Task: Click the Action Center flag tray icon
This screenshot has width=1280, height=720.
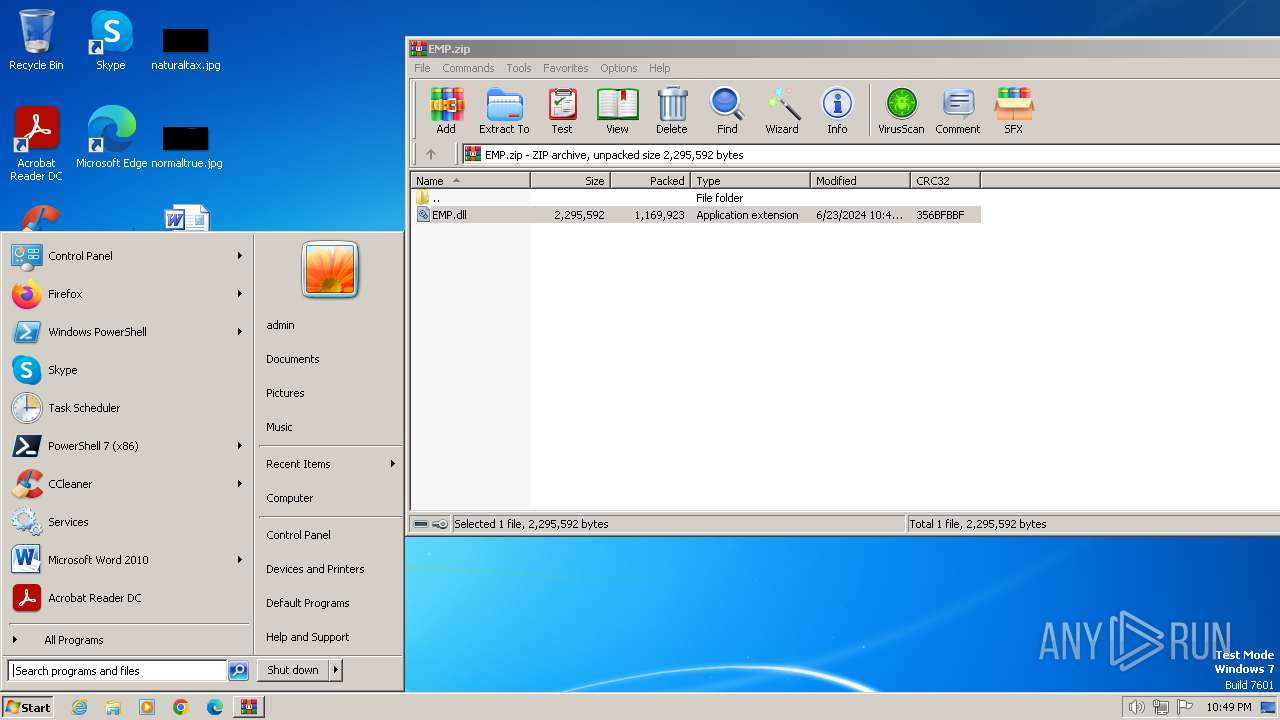Action: click(1186, 707)
